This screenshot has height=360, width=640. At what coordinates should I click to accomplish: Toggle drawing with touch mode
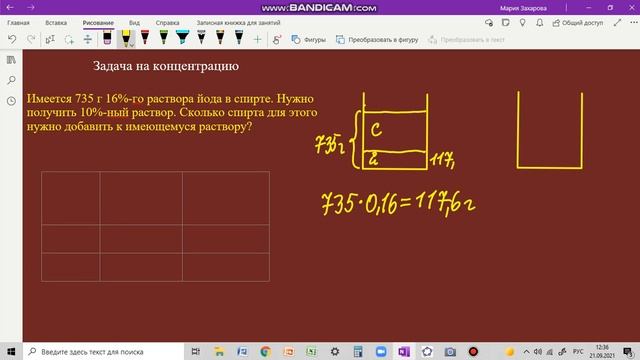(x=277, y=40)
